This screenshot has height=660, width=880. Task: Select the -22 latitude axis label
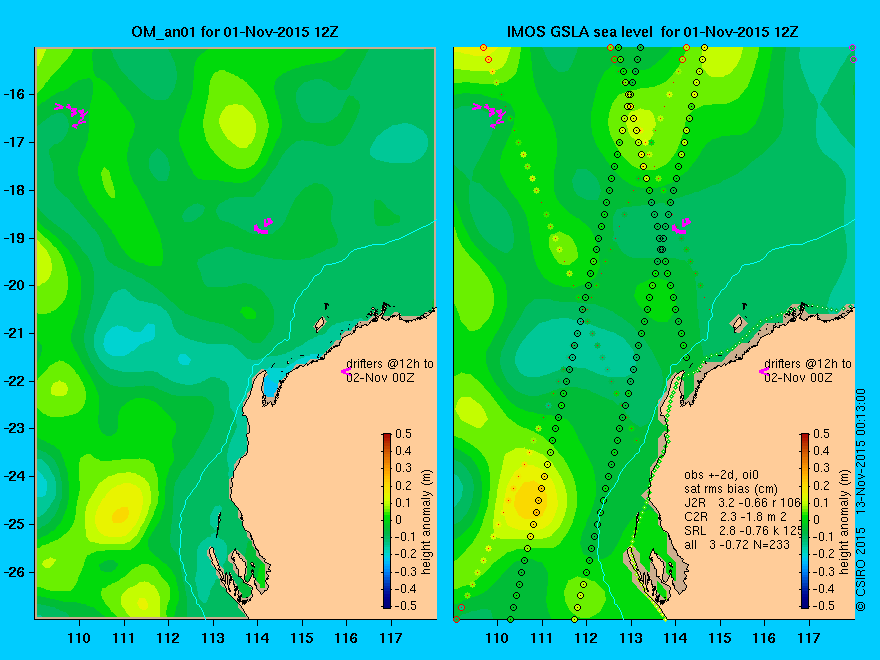tap(16, 381)
